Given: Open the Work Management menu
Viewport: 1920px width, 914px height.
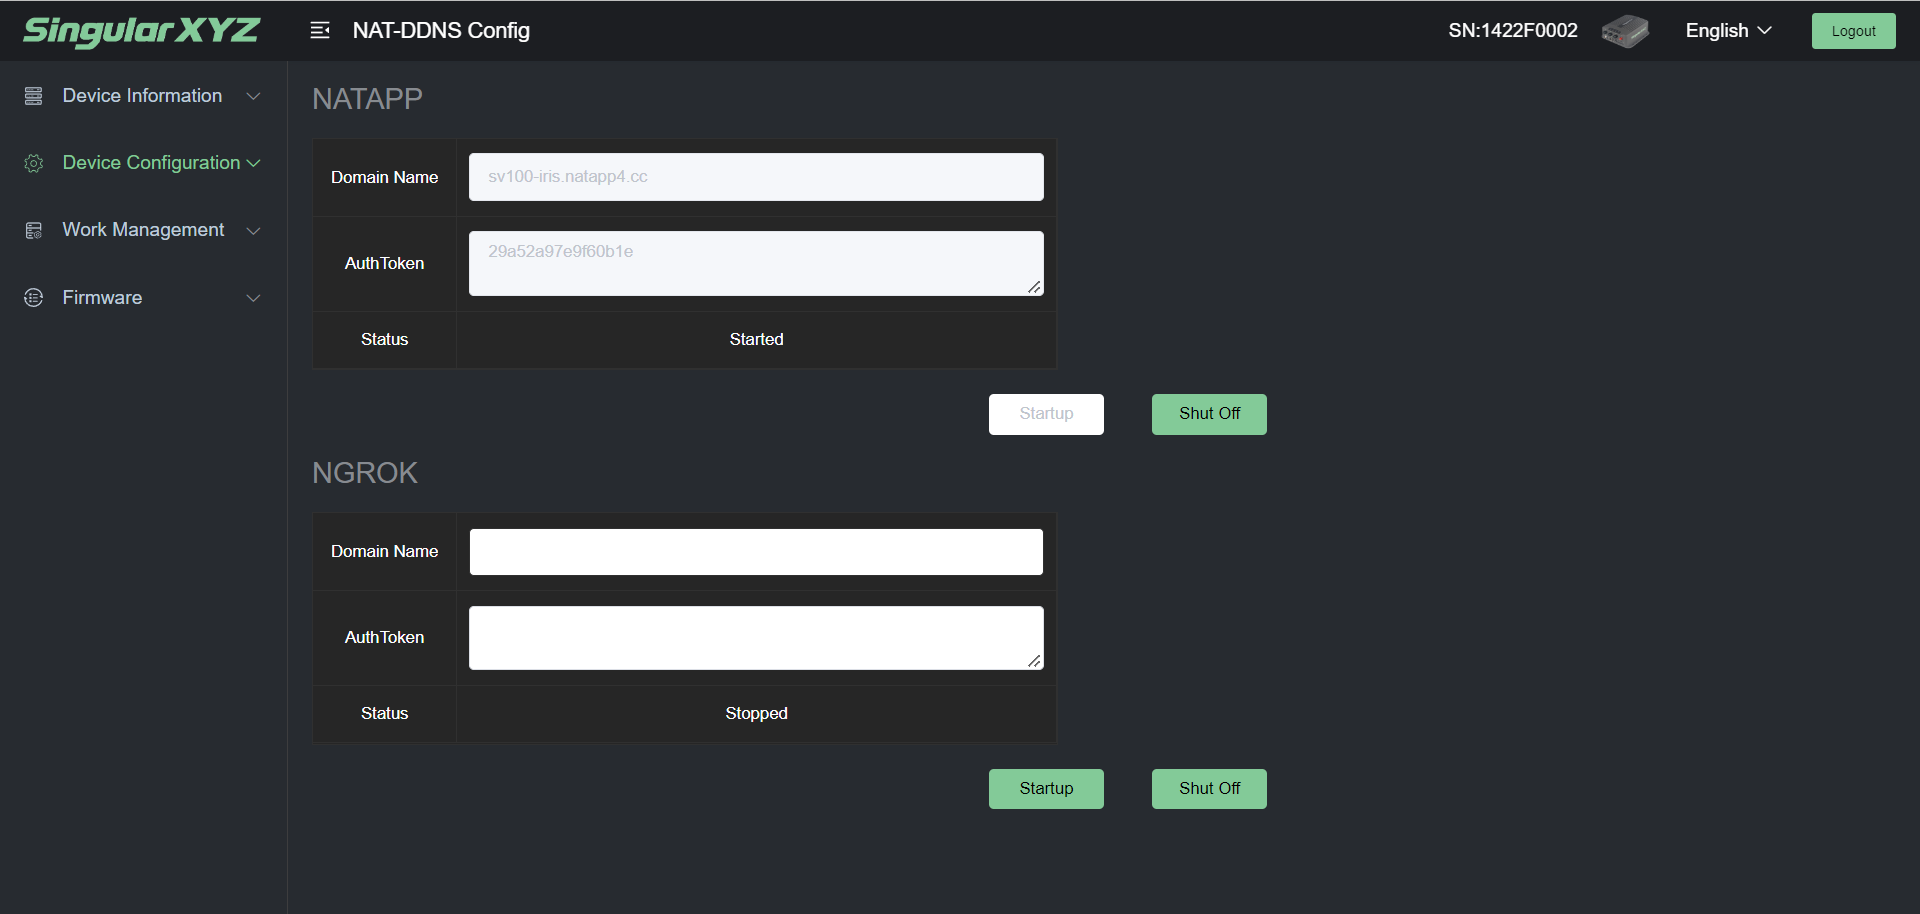Looking at the screenshot, I should tap(143, 230).
